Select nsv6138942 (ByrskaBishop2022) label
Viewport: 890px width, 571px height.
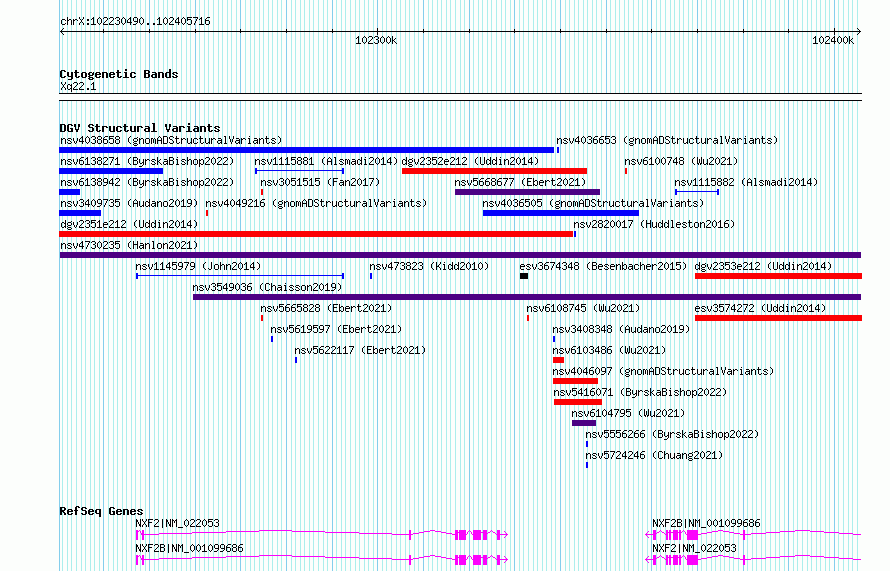tap(147, 182)
